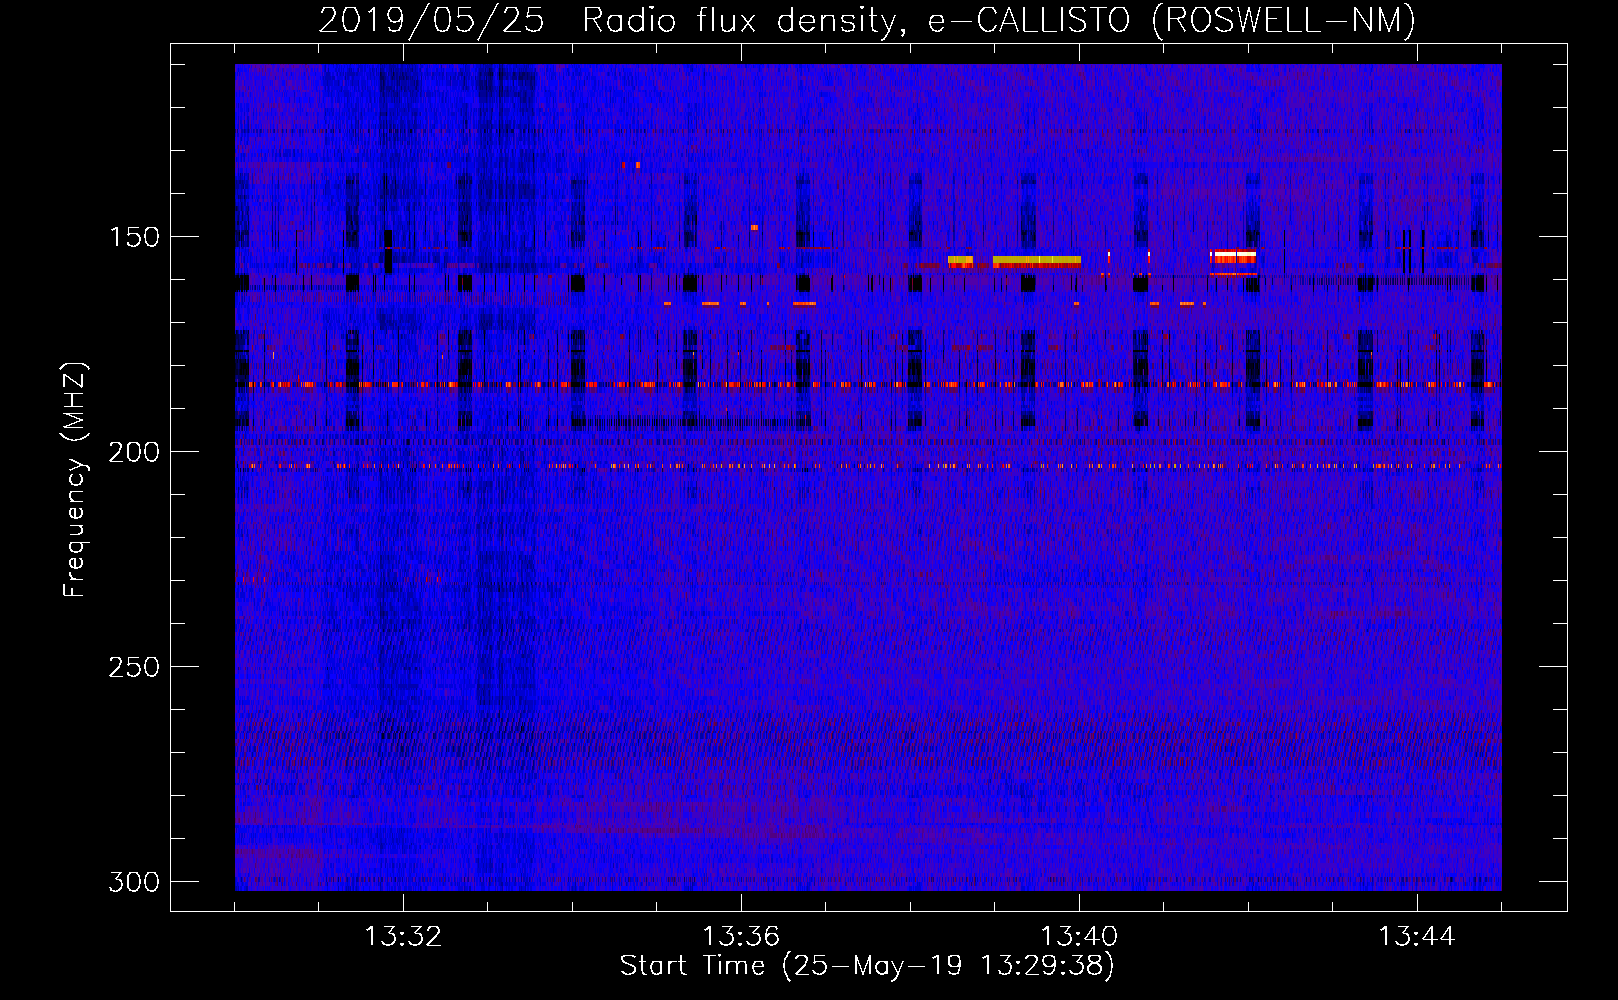The width and height of the screenshot is (1618, 1000).
Task: Click the 13:44 time tick label
Action: (1417, 937)
